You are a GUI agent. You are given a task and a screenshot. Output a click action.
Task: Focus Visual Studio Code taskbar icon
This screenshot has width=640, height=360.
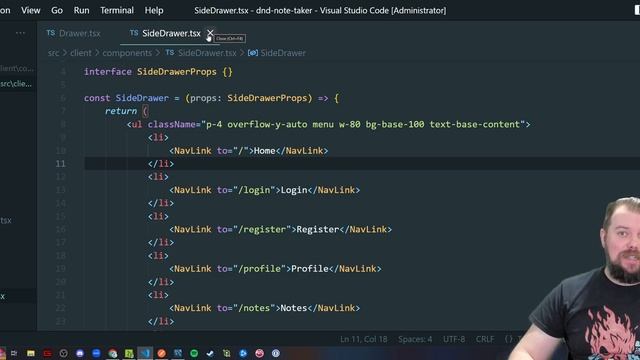point(145,353)
